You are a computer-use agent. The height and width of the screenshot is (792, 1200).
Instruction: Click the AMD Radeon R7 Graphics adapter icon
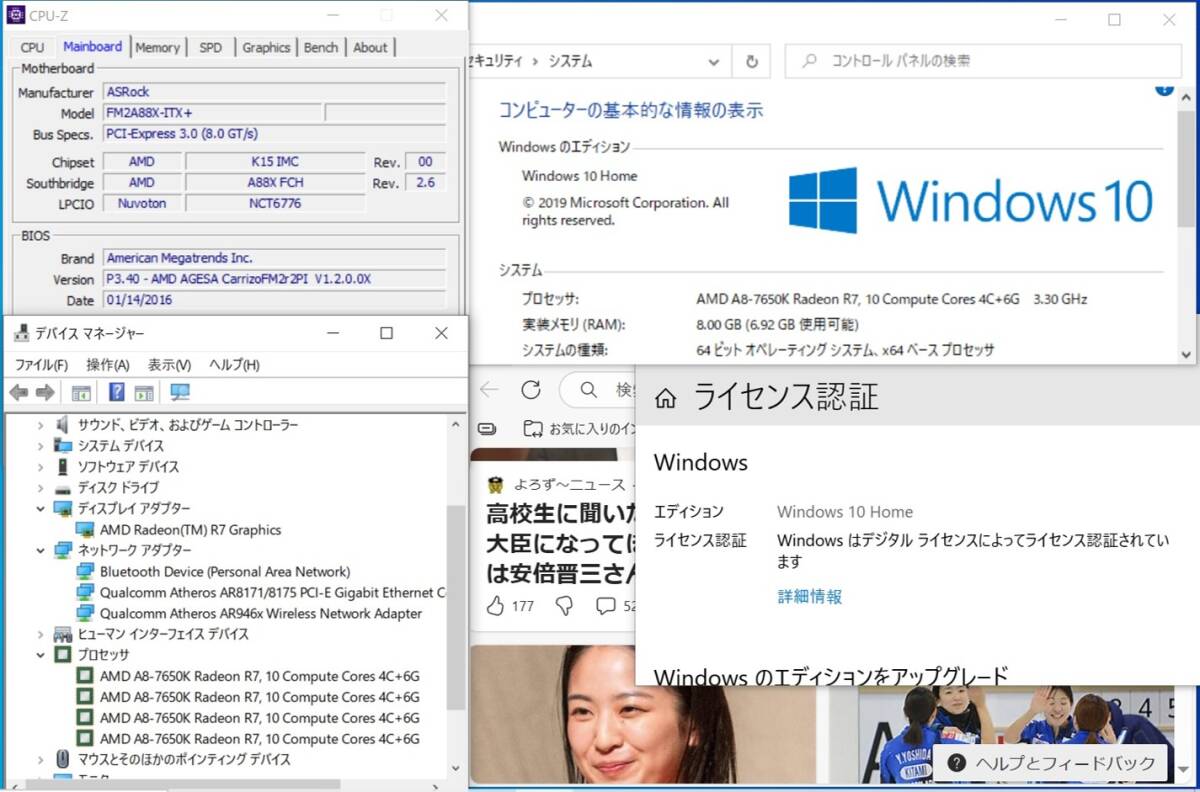pos(85,530)
